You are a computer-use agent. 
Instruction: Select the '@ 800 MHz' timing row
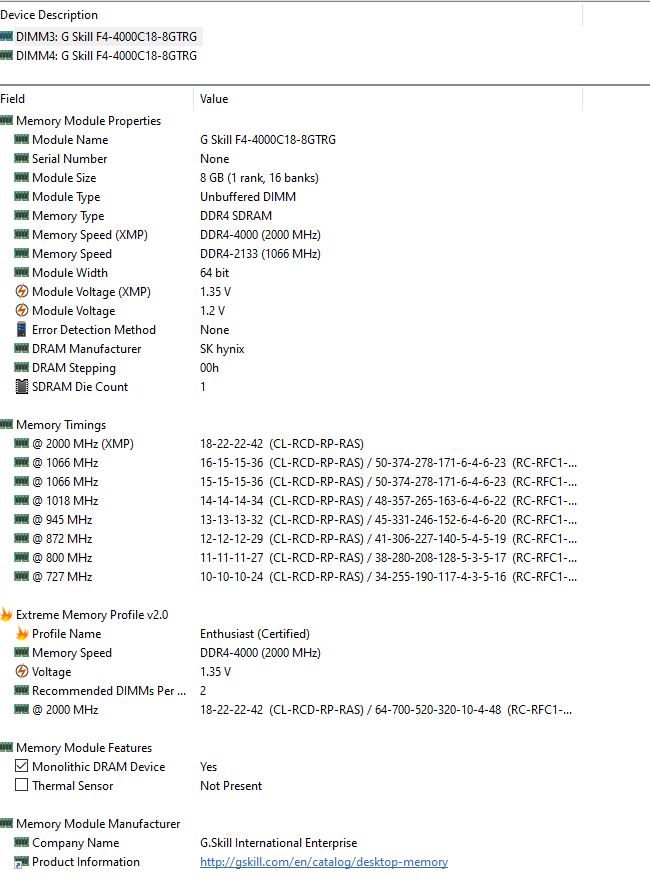coord(291,558)
